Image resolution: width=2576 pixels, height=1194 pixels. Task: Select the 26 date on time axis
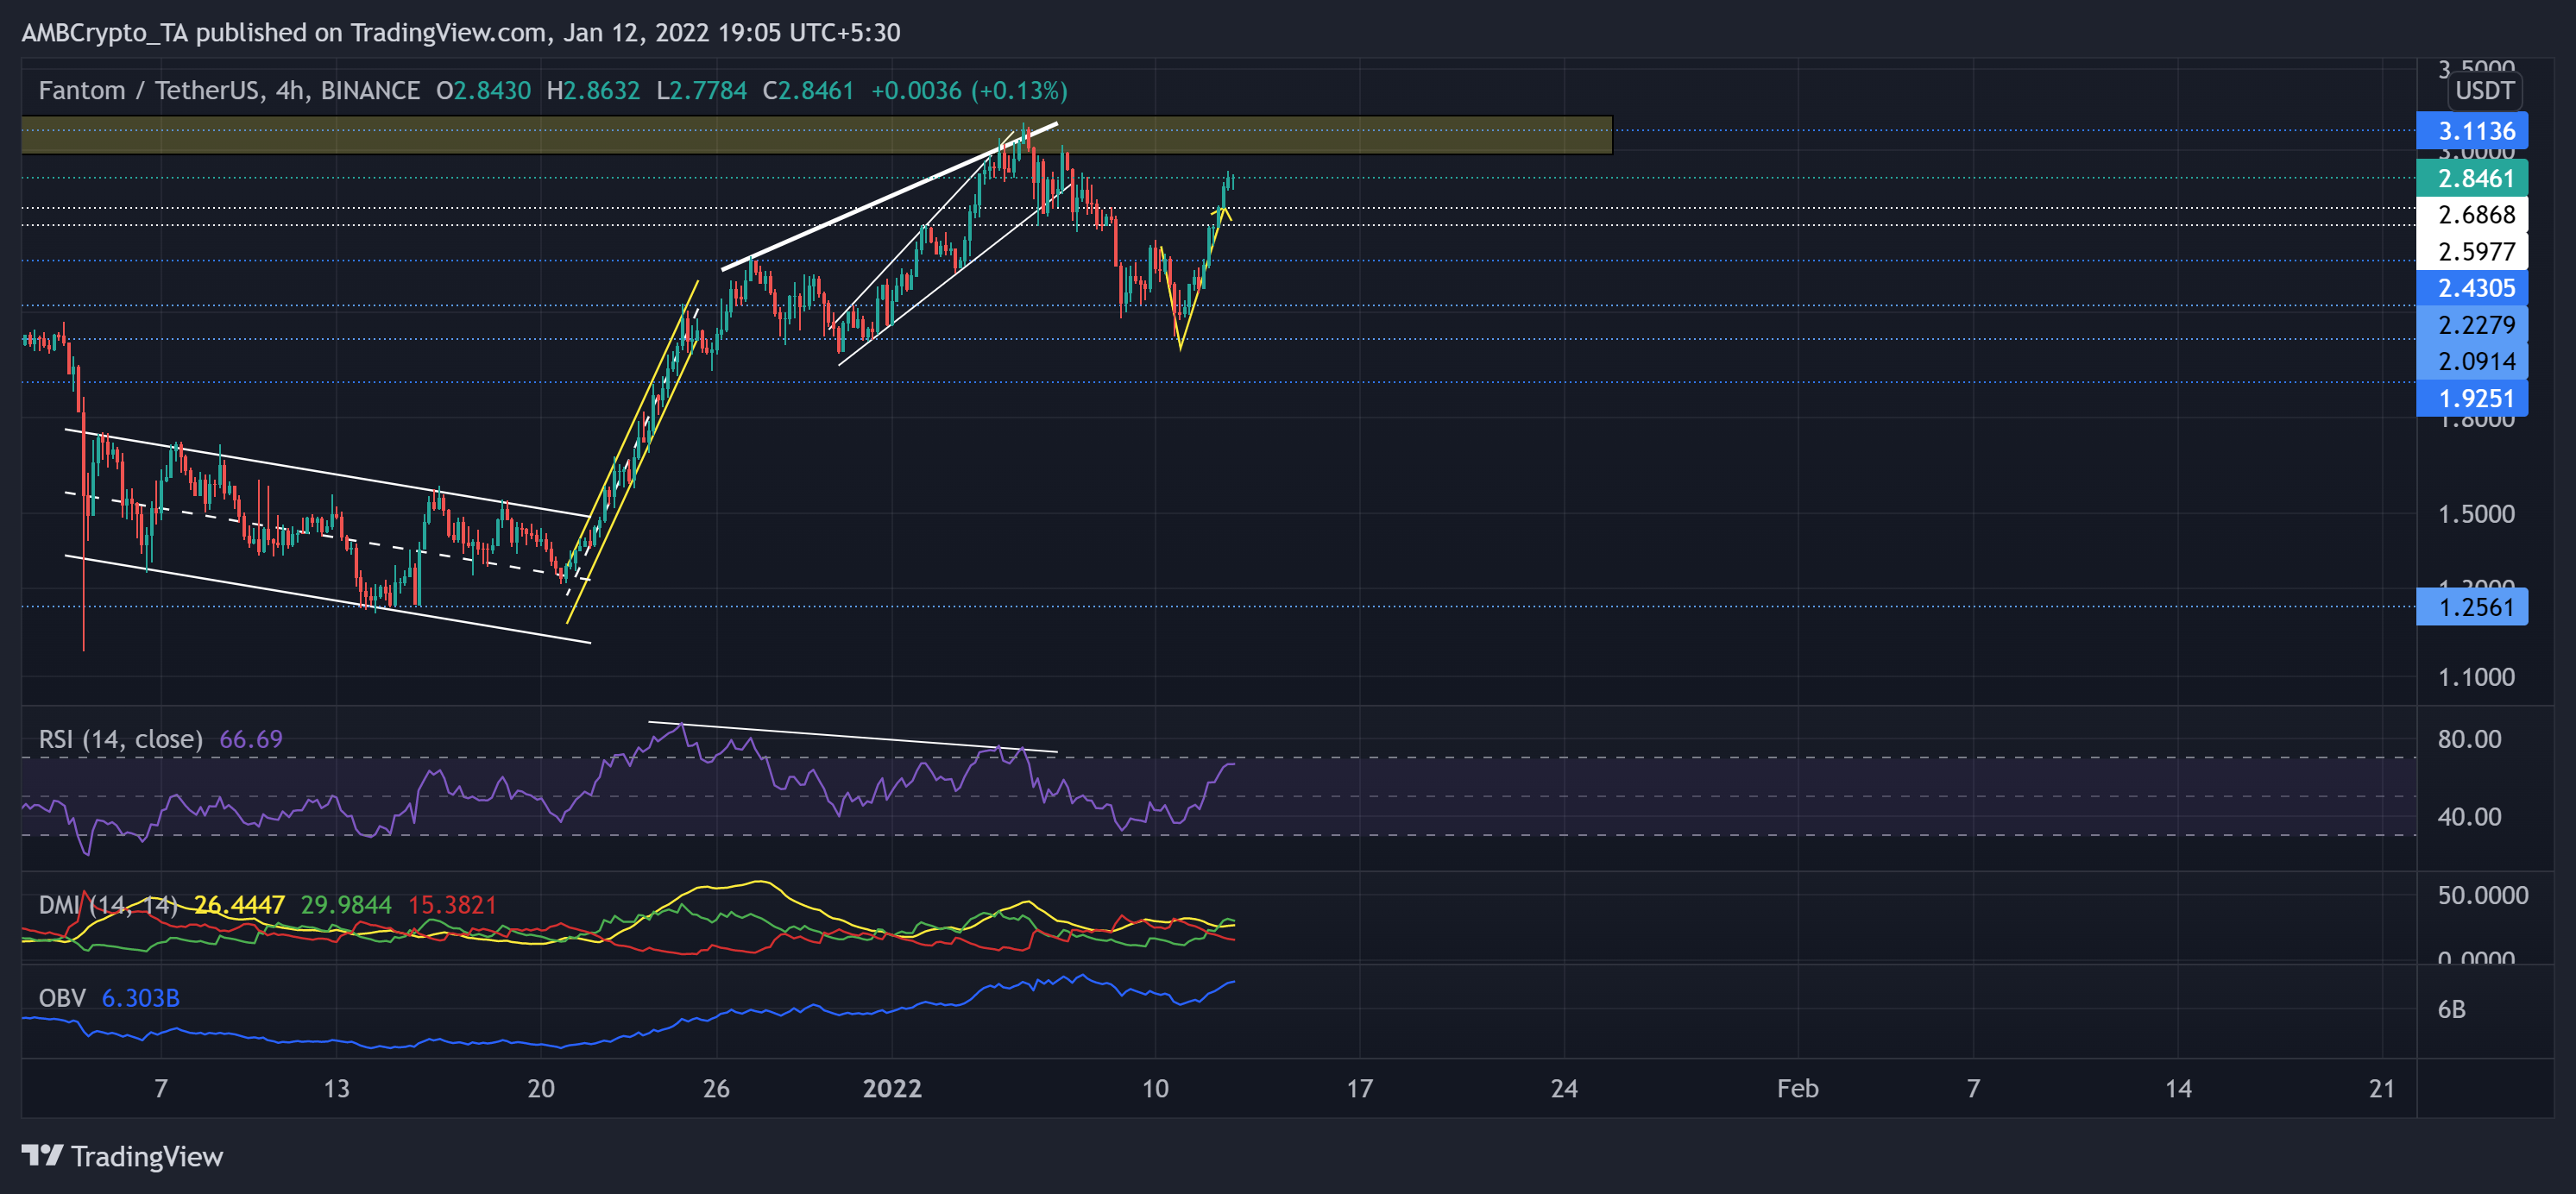[716, 1088]
